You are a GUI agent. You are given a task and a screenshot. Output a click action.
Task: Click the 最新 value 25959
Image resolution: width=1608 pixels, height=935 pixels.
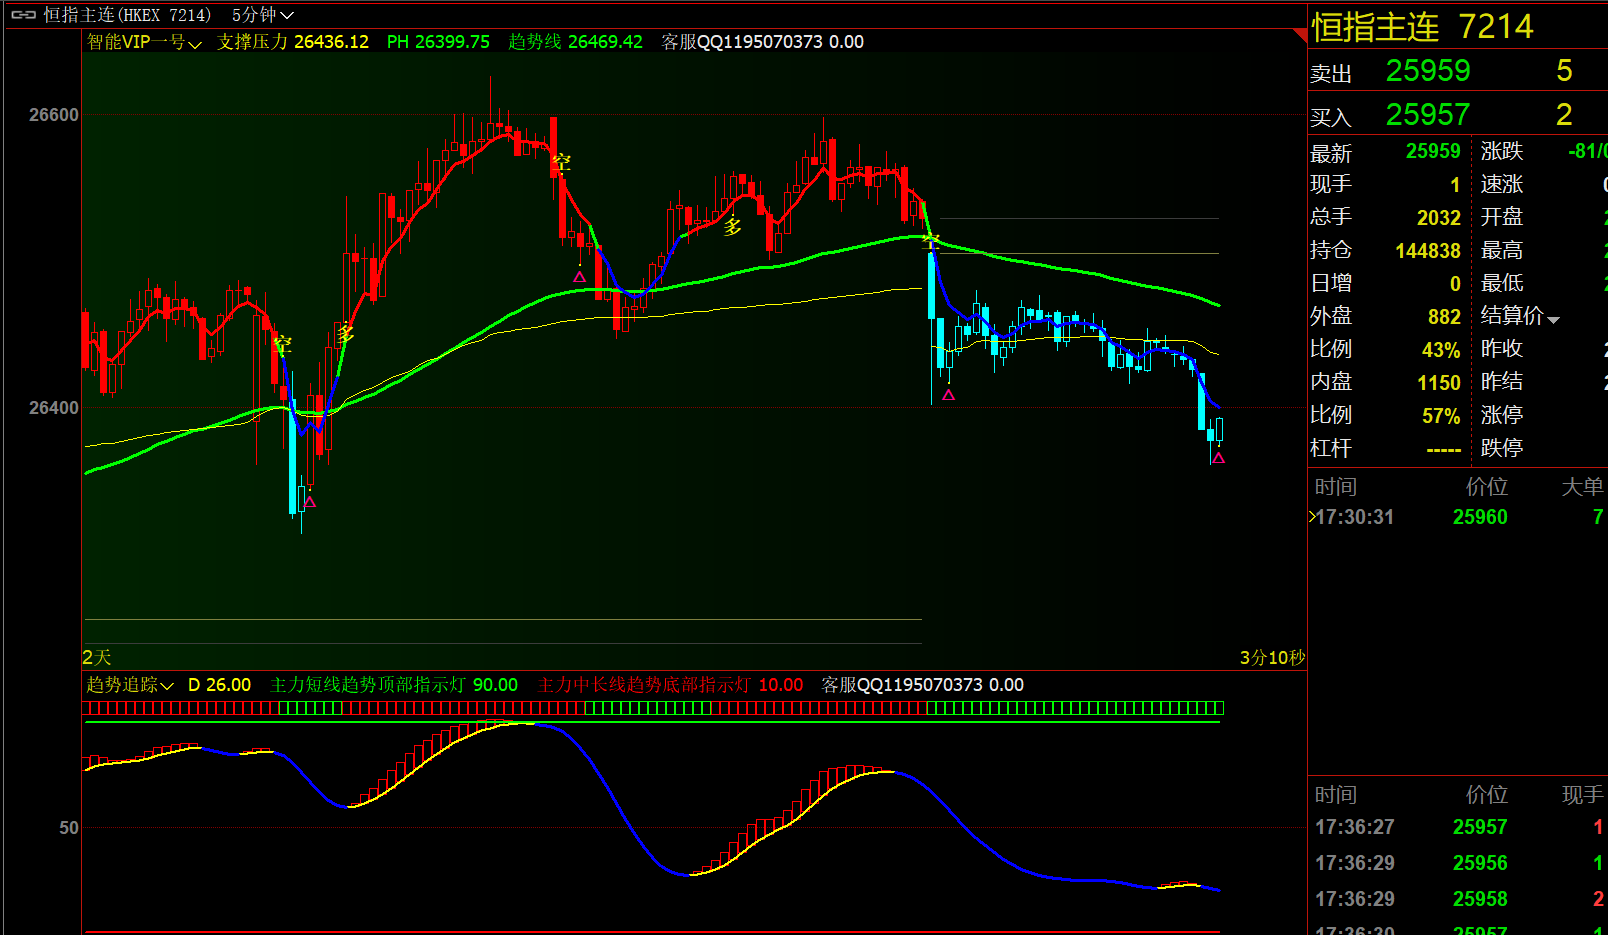click(1433, 151)
